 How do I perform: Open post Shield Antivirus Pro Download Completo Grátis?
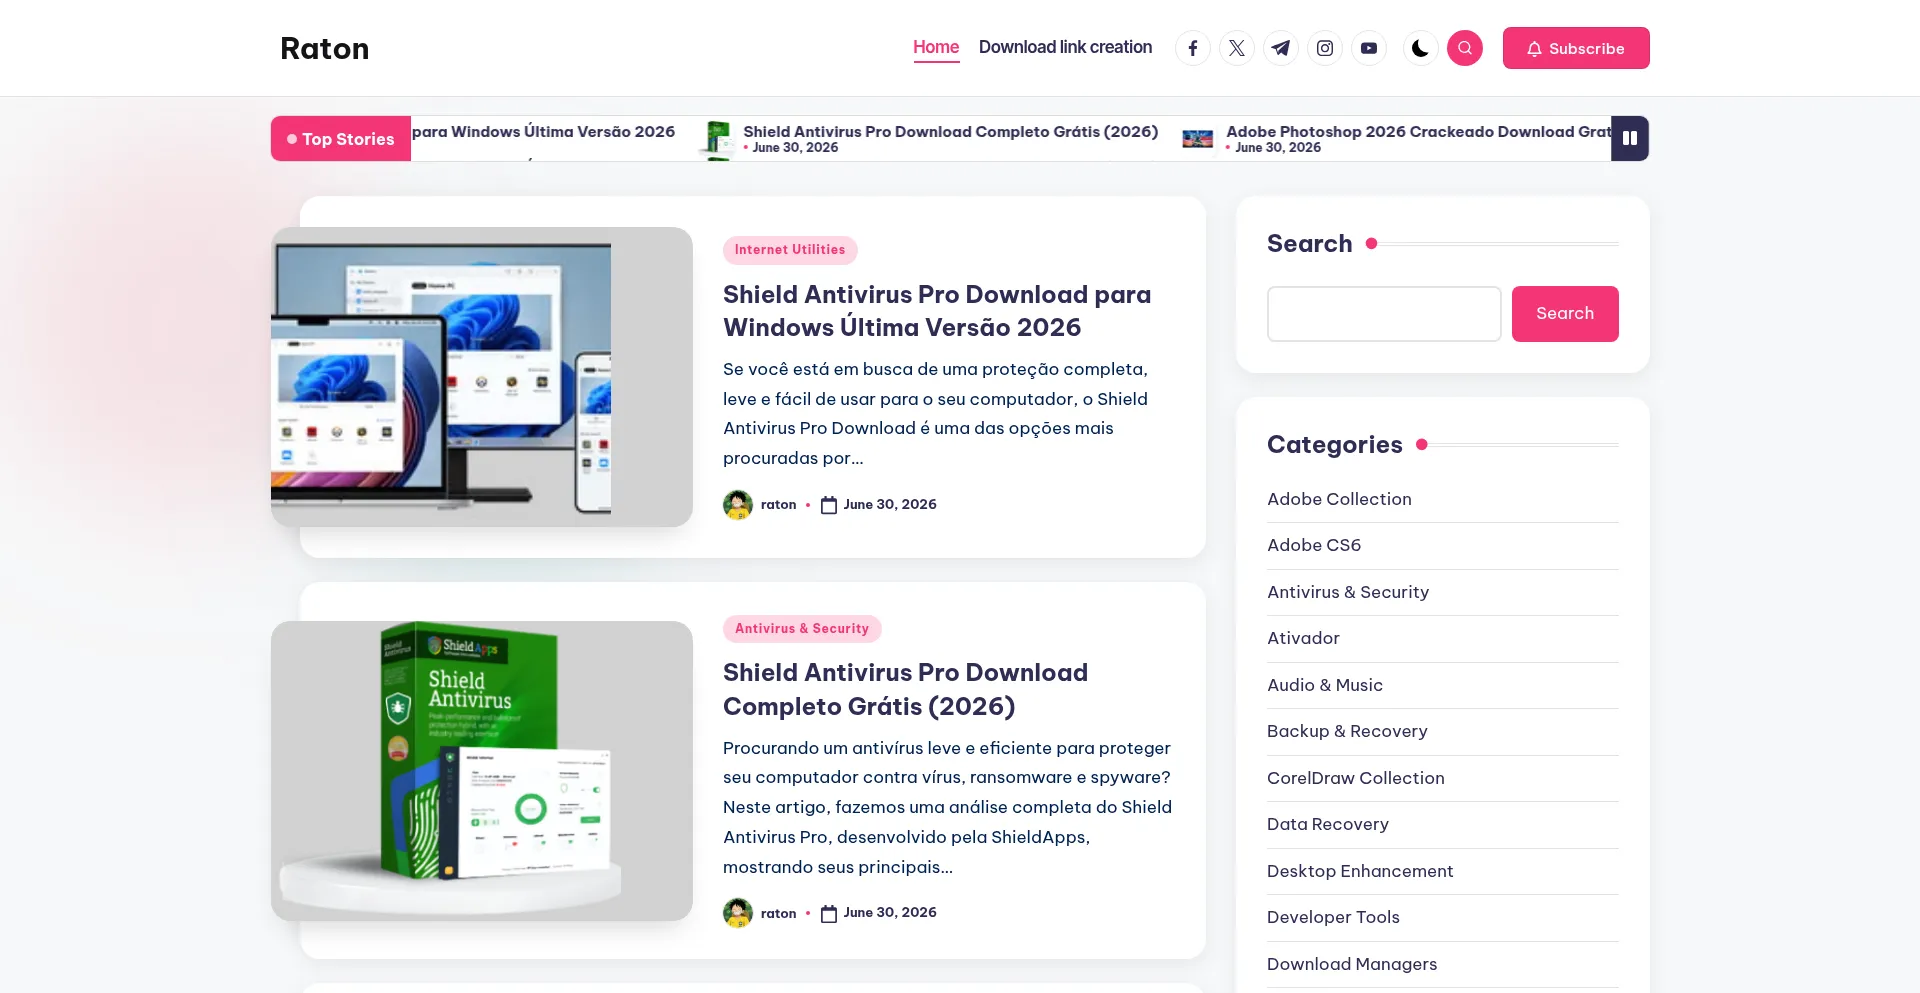[906, 689]
